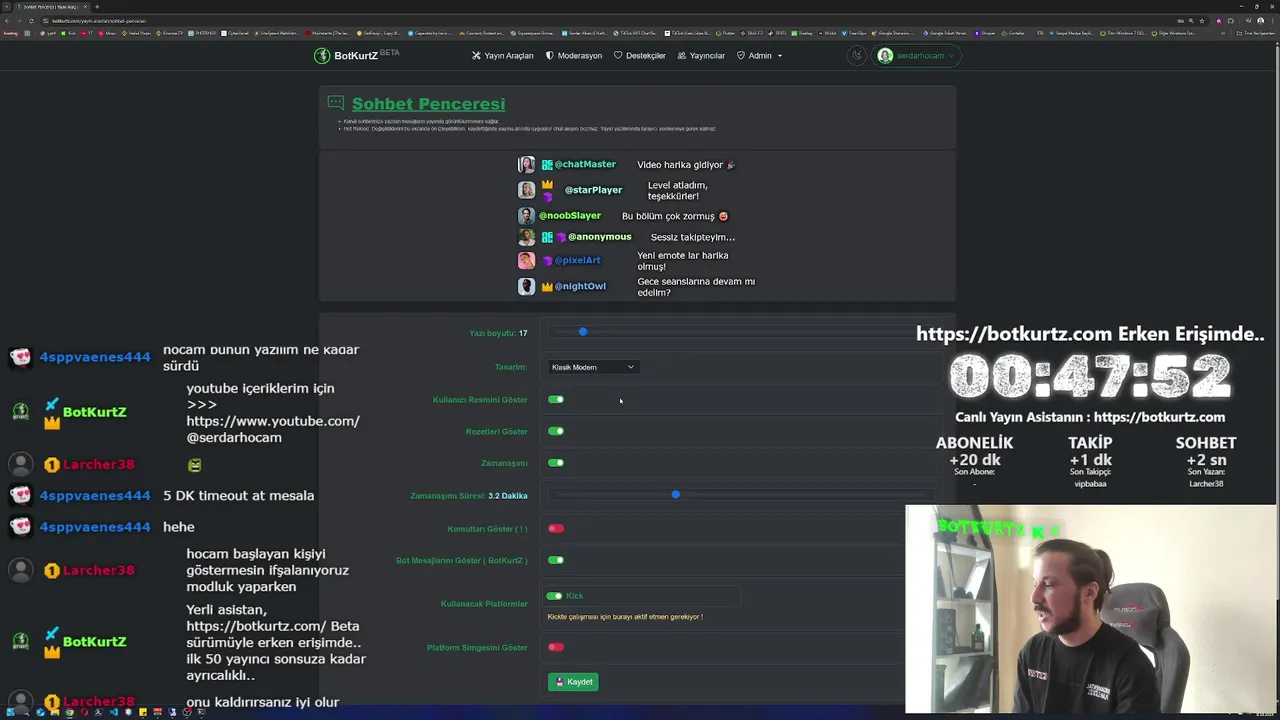
Task: Click the @chatMaster username
Action: [x=585, y=164]
